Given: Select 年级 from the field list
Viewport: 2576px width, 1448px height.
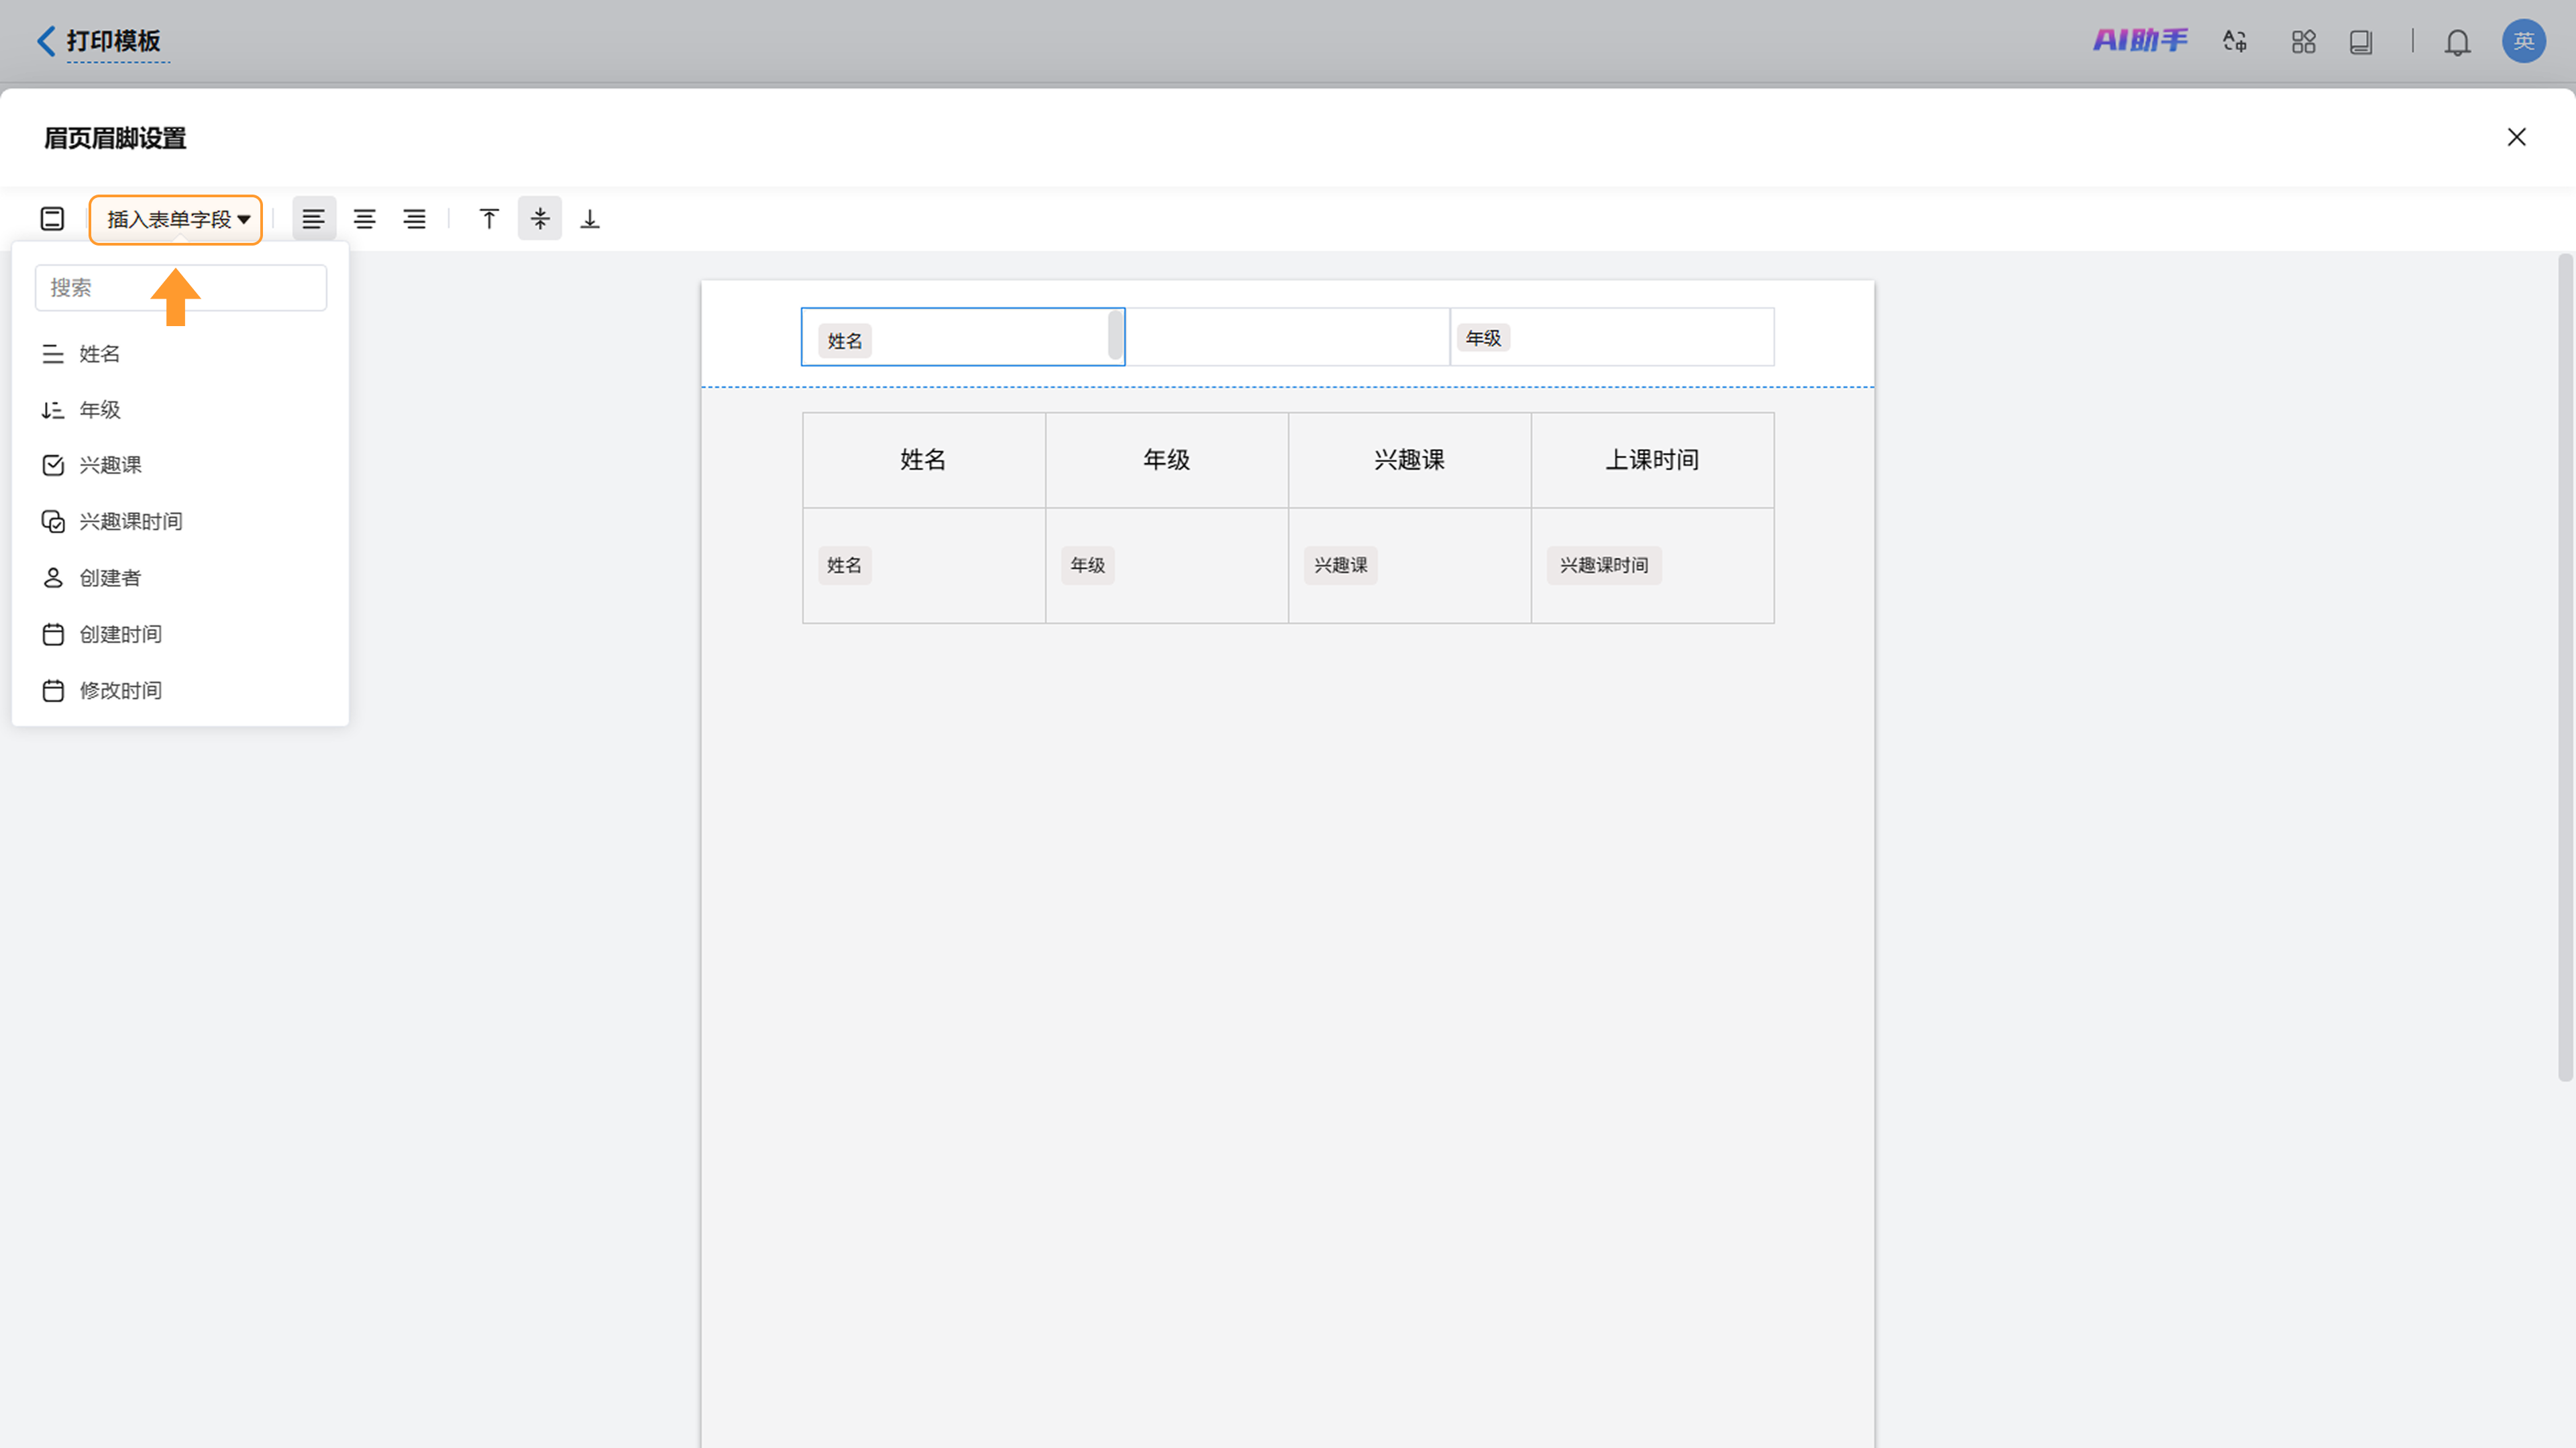Looking at the screenshot, I should coord(180,410).
